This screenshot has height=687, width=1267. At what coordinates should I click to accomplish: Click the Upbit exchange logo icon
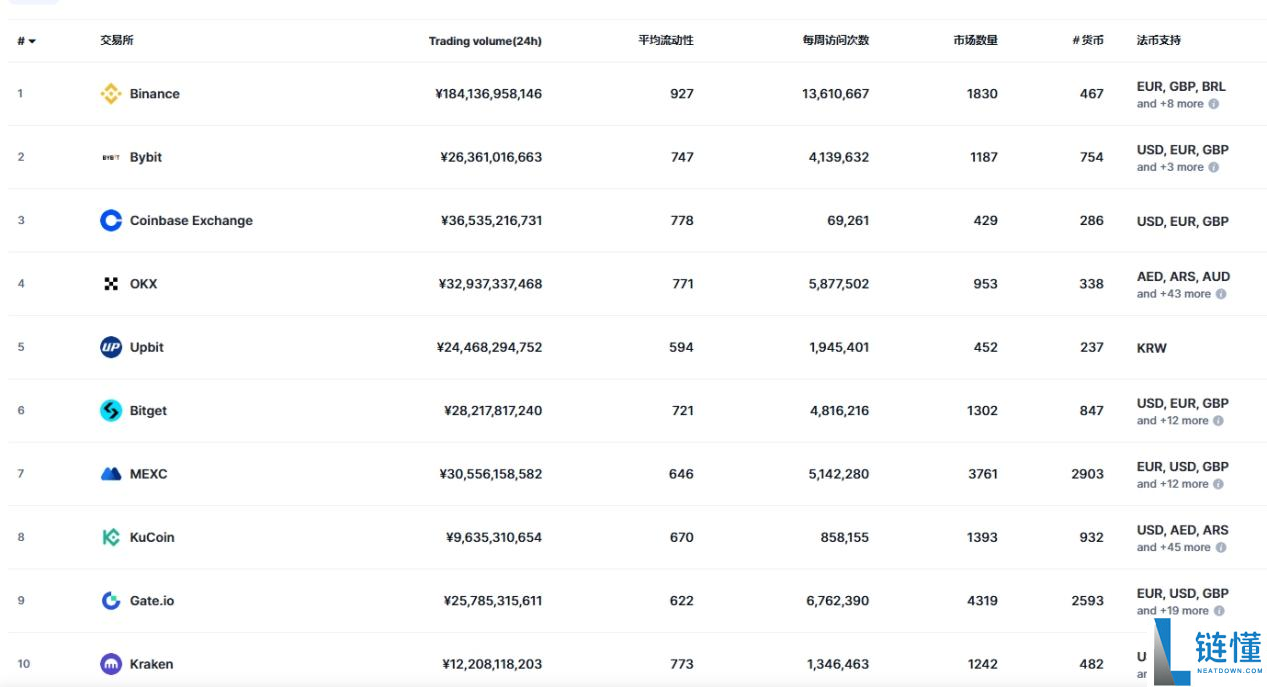tap(111, 347)
